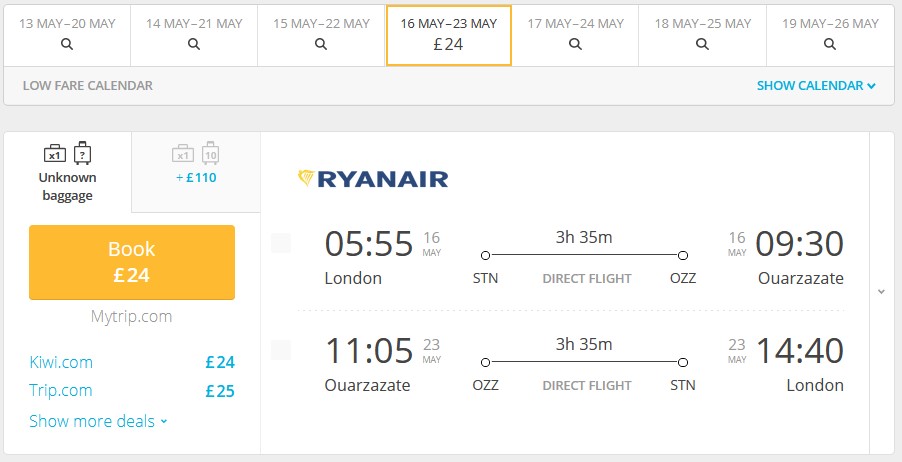This screenshot has width=902, height=462.
Task: Expand Show Calendar in low fare bar
Action: pos(816,86)
